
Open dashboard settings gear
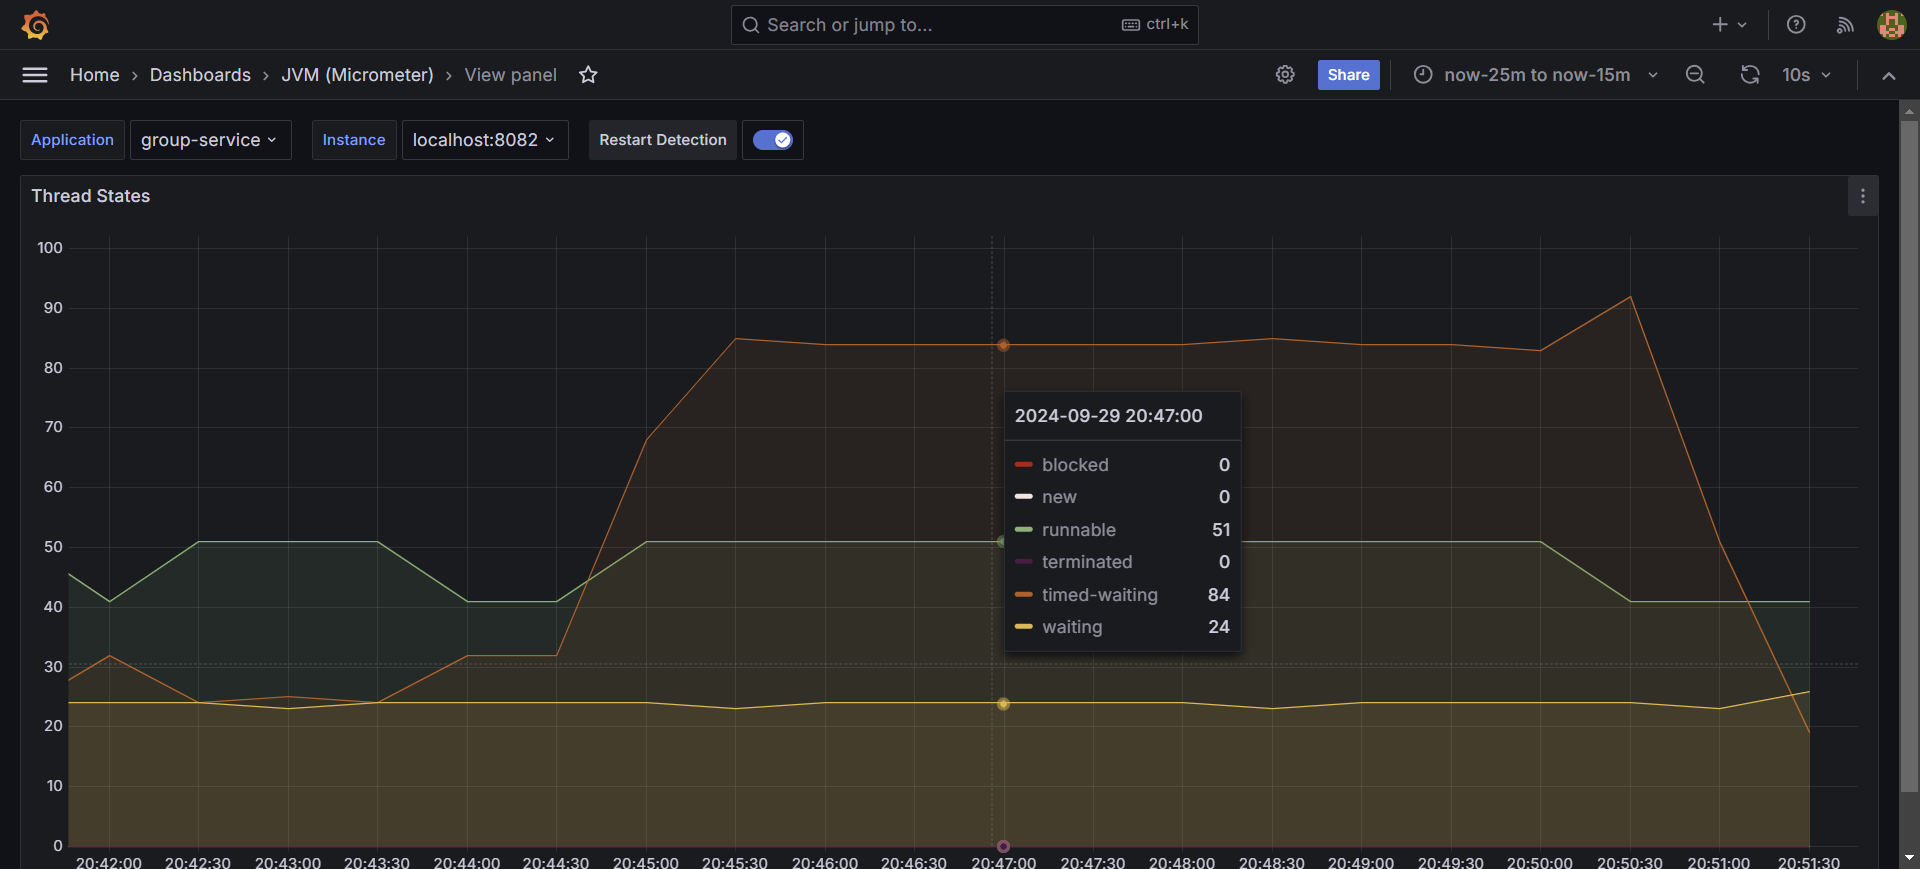point(1285,75)
